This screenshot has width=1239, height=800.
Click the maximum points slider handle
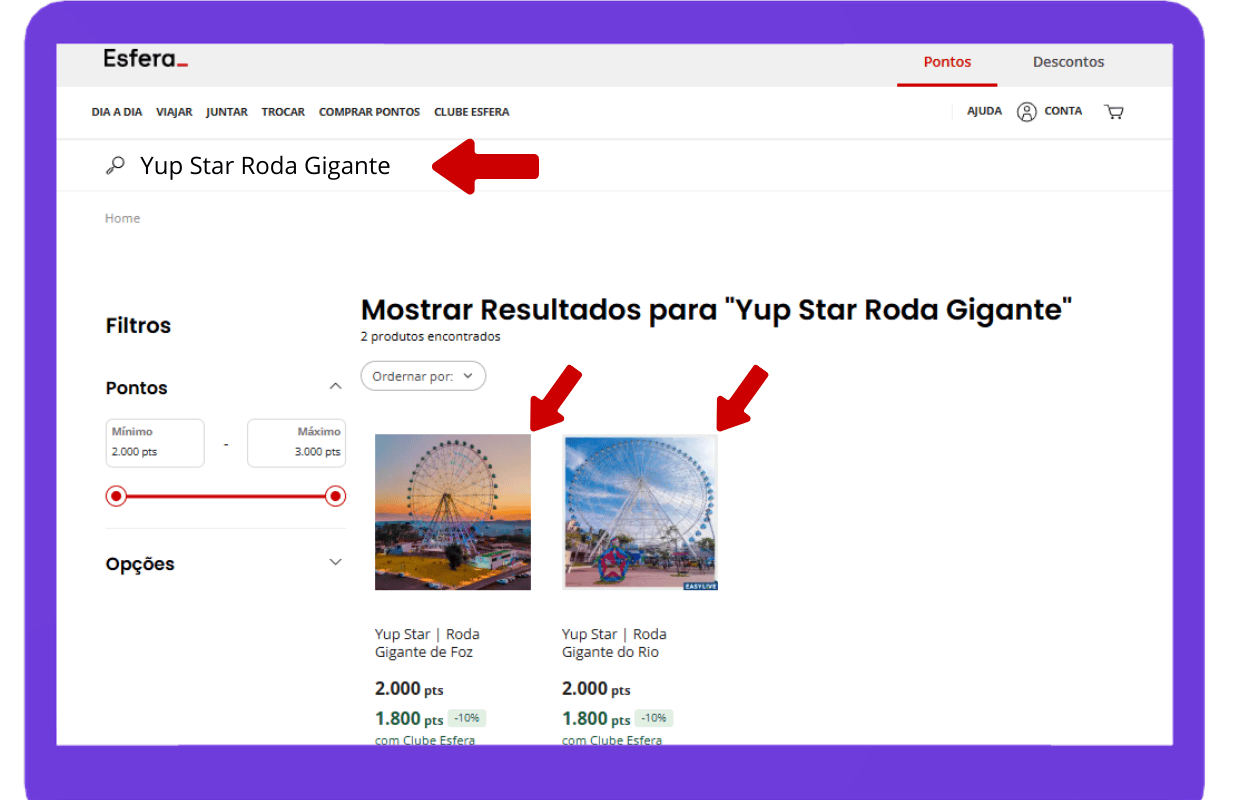pos(335,496)
